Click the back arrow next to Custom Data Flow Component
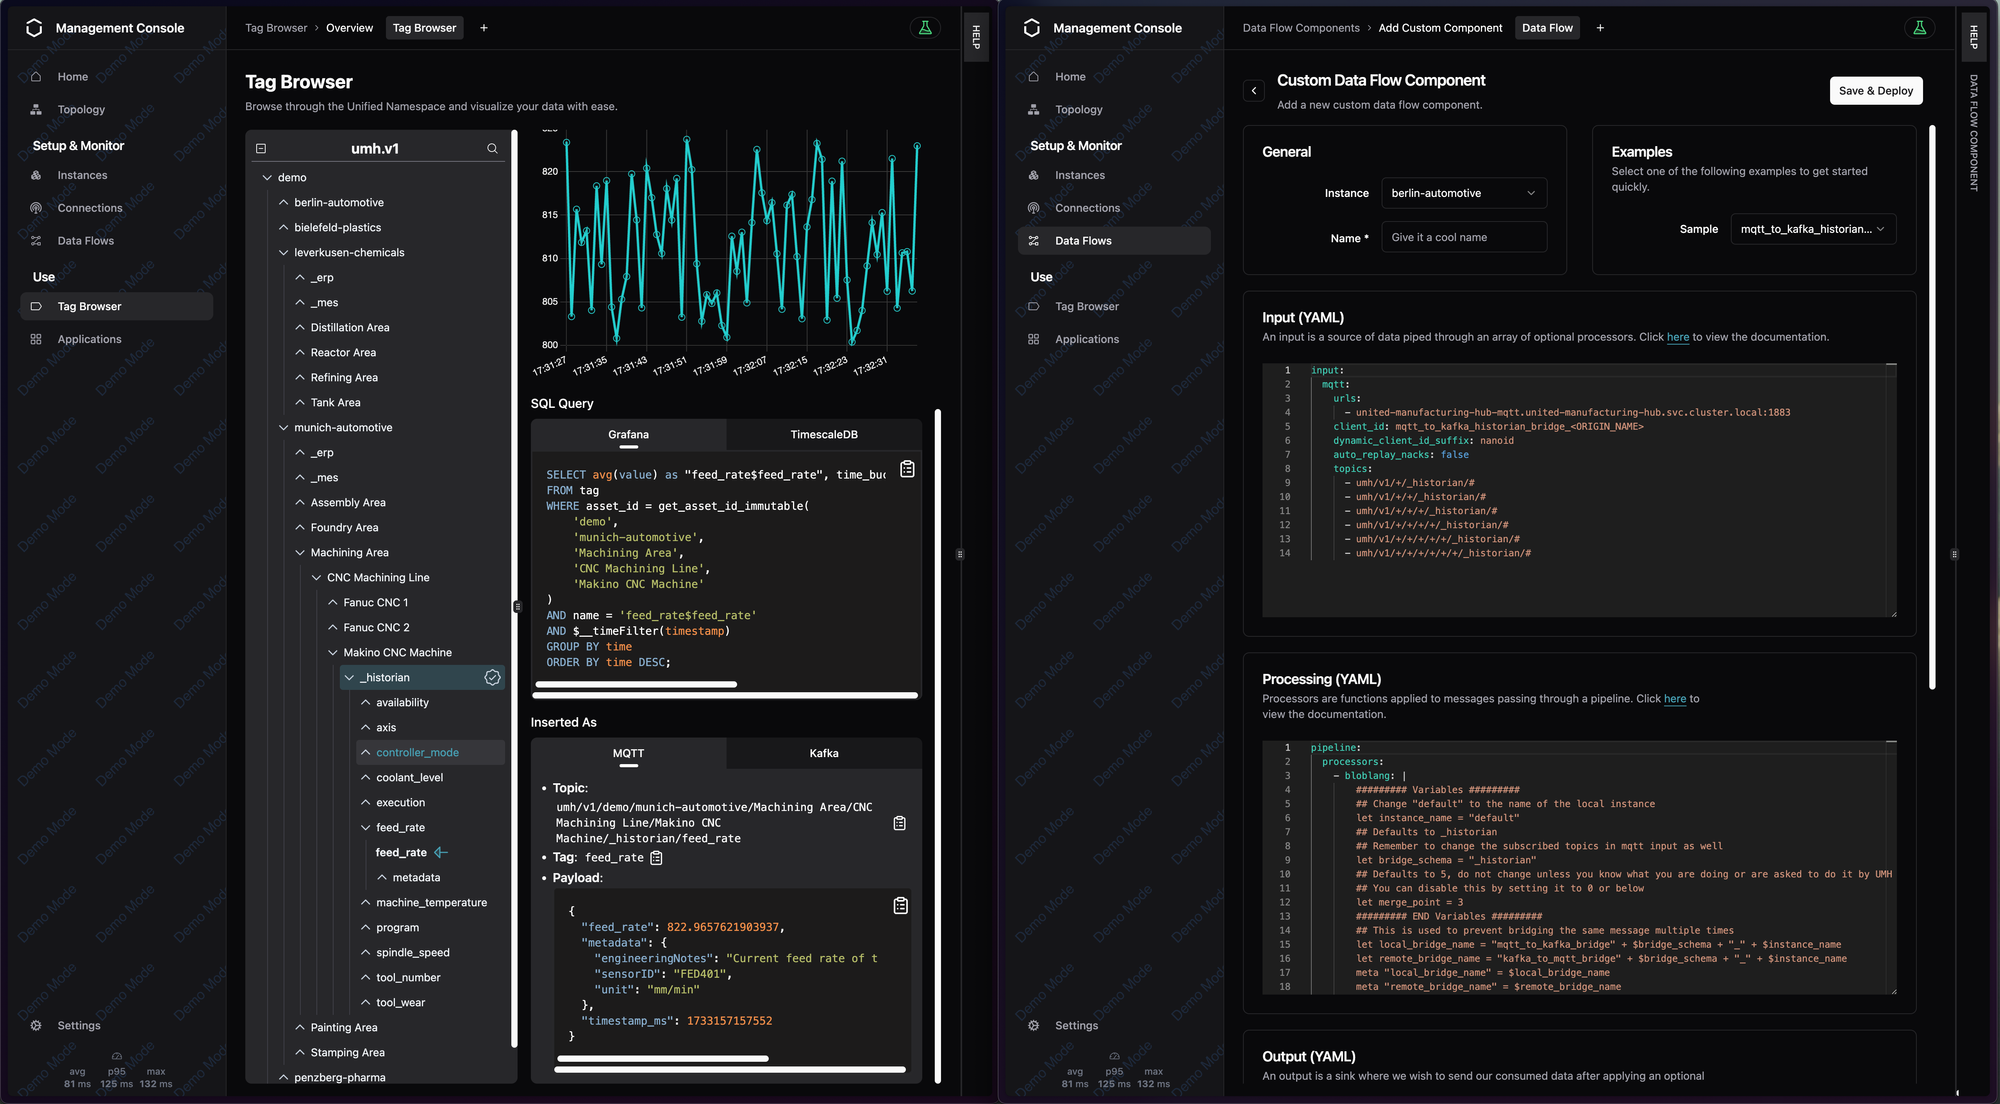The height and width of the screenshot is (1104, 2000). pyautogui.click(x=1254, y=91)
